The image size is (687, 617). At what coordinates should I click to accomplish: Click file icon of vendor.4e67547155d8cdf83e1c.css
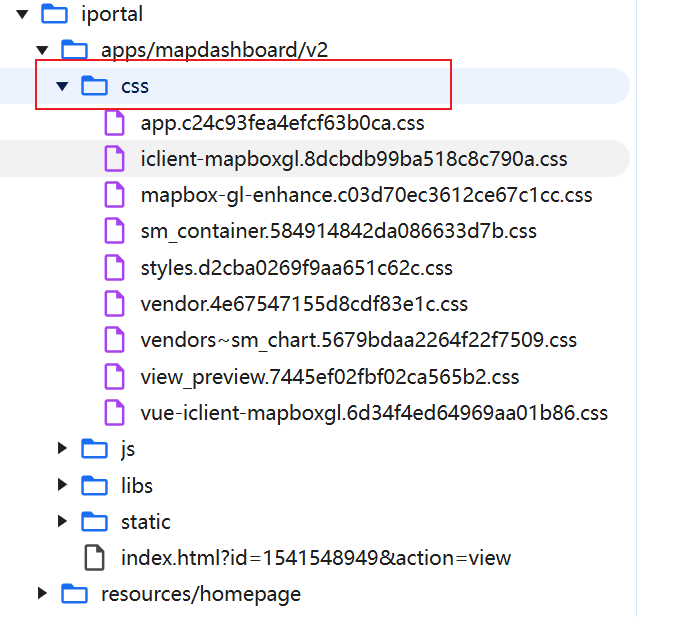(114, 303)
